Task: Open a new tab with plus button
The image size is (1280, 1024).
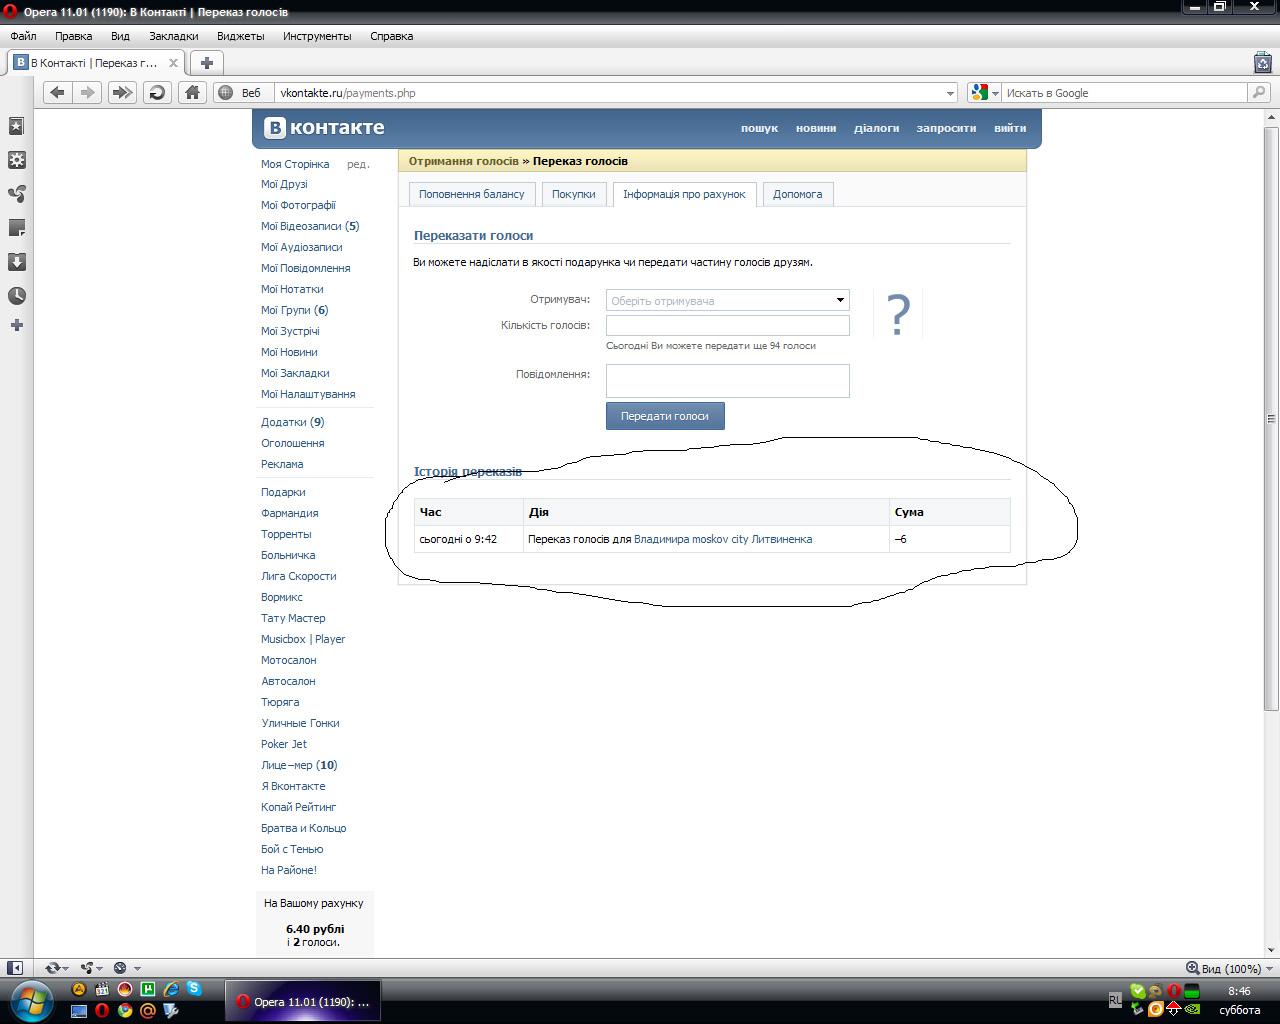Action: tap(207, 62)
